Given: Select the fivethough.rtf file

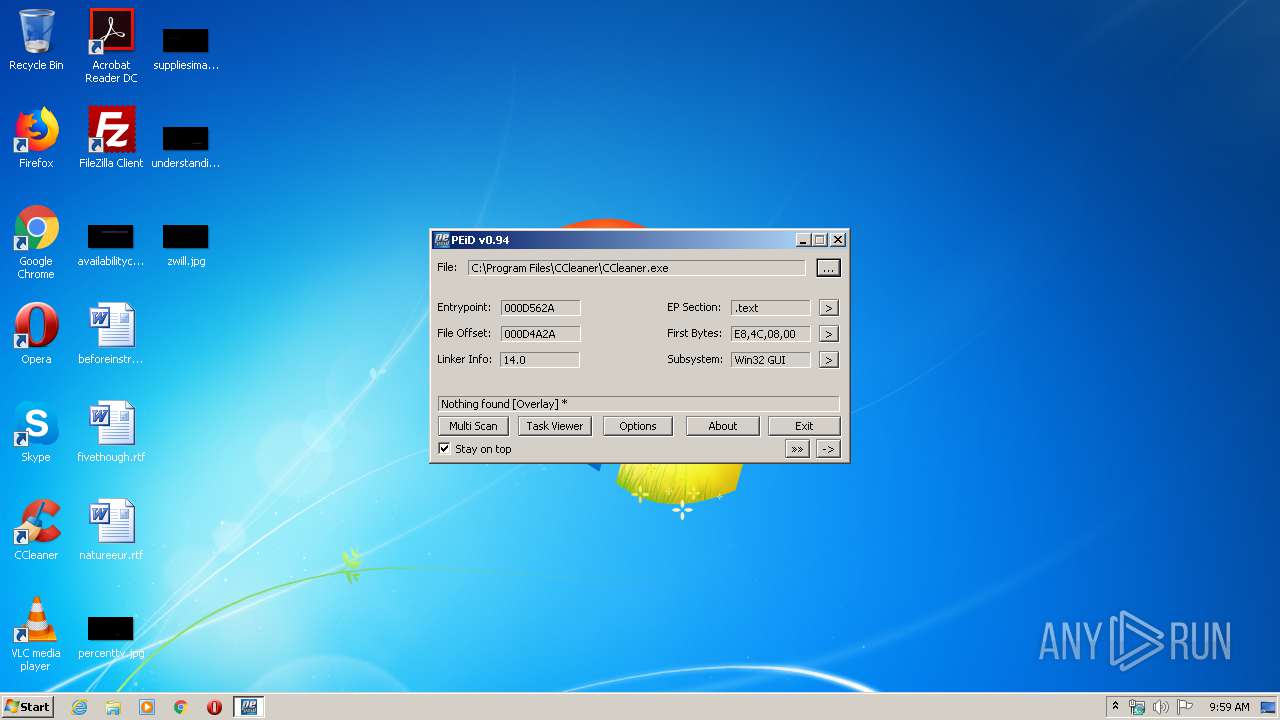Looking at the screenshot, I should 111,432.
